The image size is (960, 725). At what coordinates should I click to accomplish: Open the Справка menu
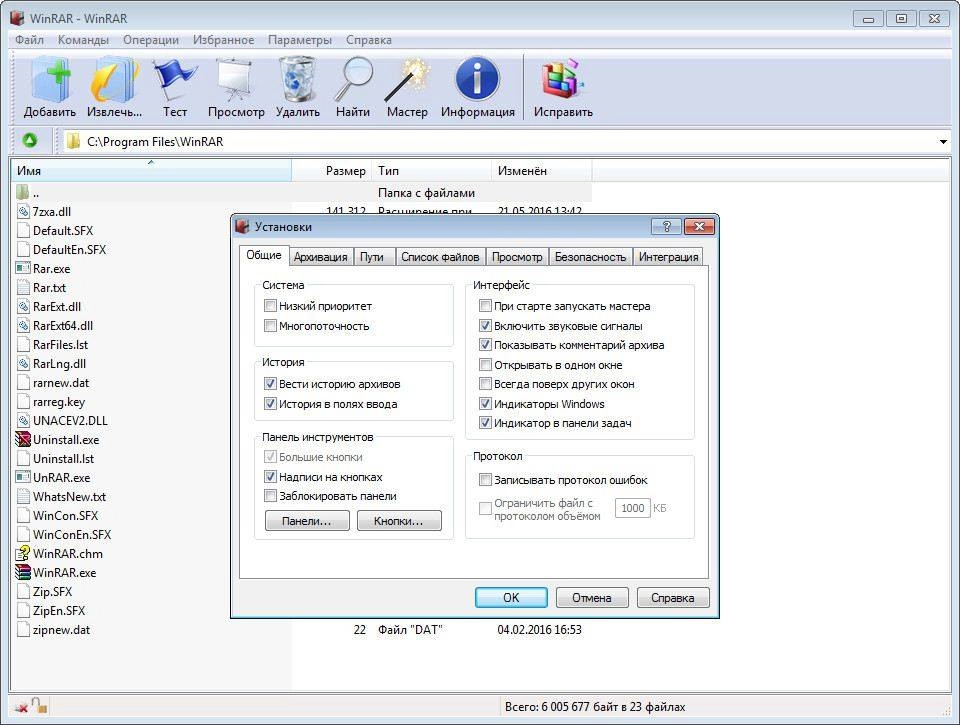369,40
